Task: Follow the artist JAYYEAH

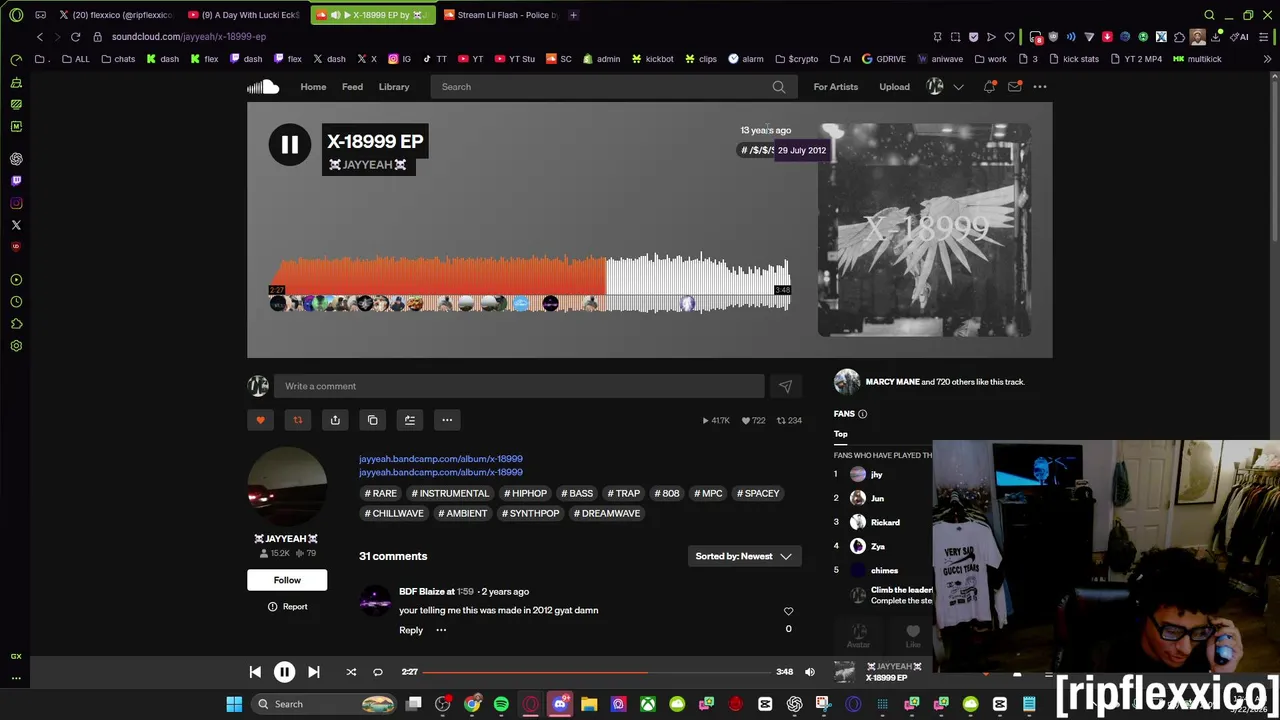Action: 287,580
